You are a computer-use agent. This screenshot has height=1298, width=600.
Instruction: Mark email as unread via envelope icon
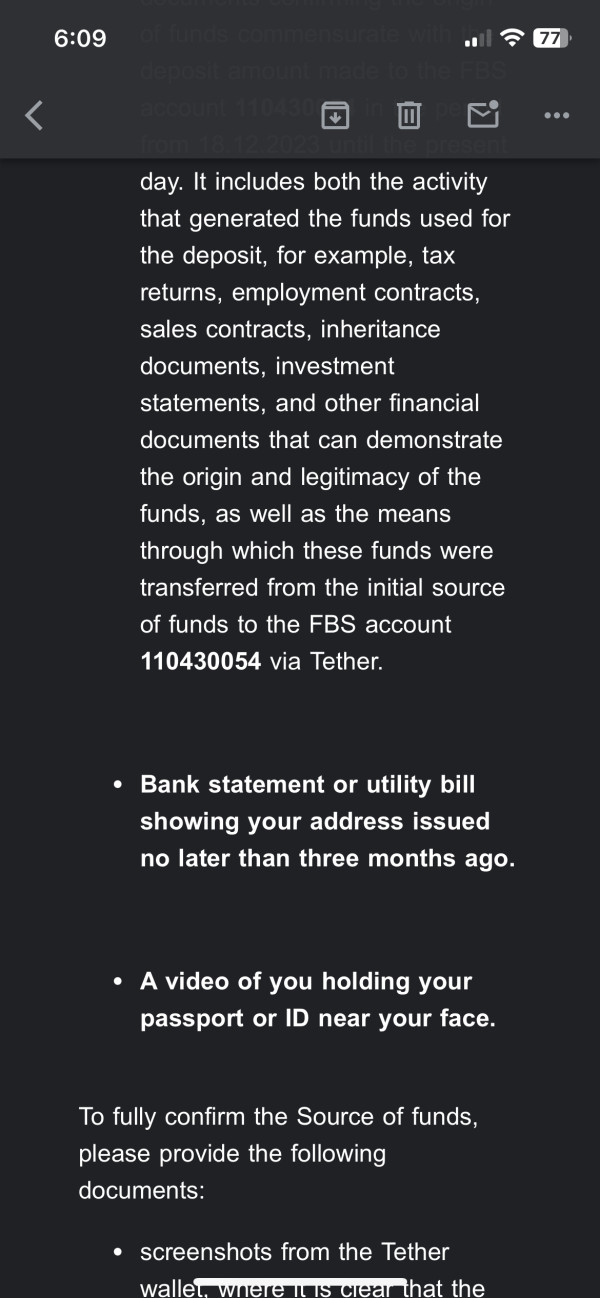(483, 116)
